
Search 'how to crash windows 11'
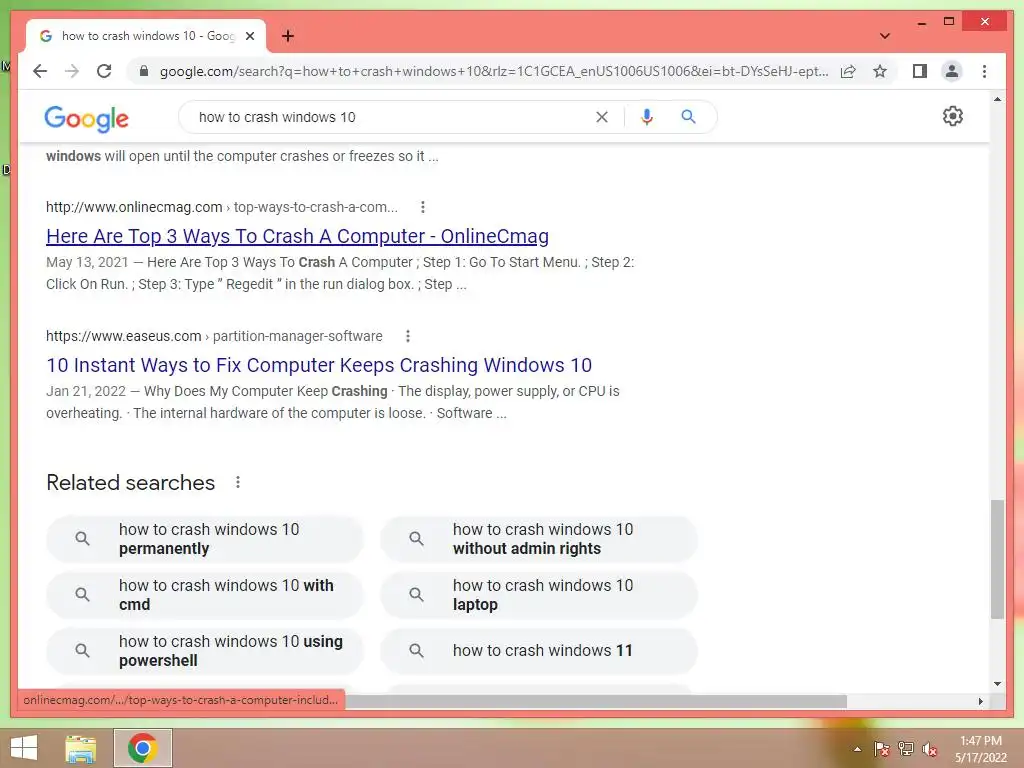pyautogui.click(x=539, y=651)
